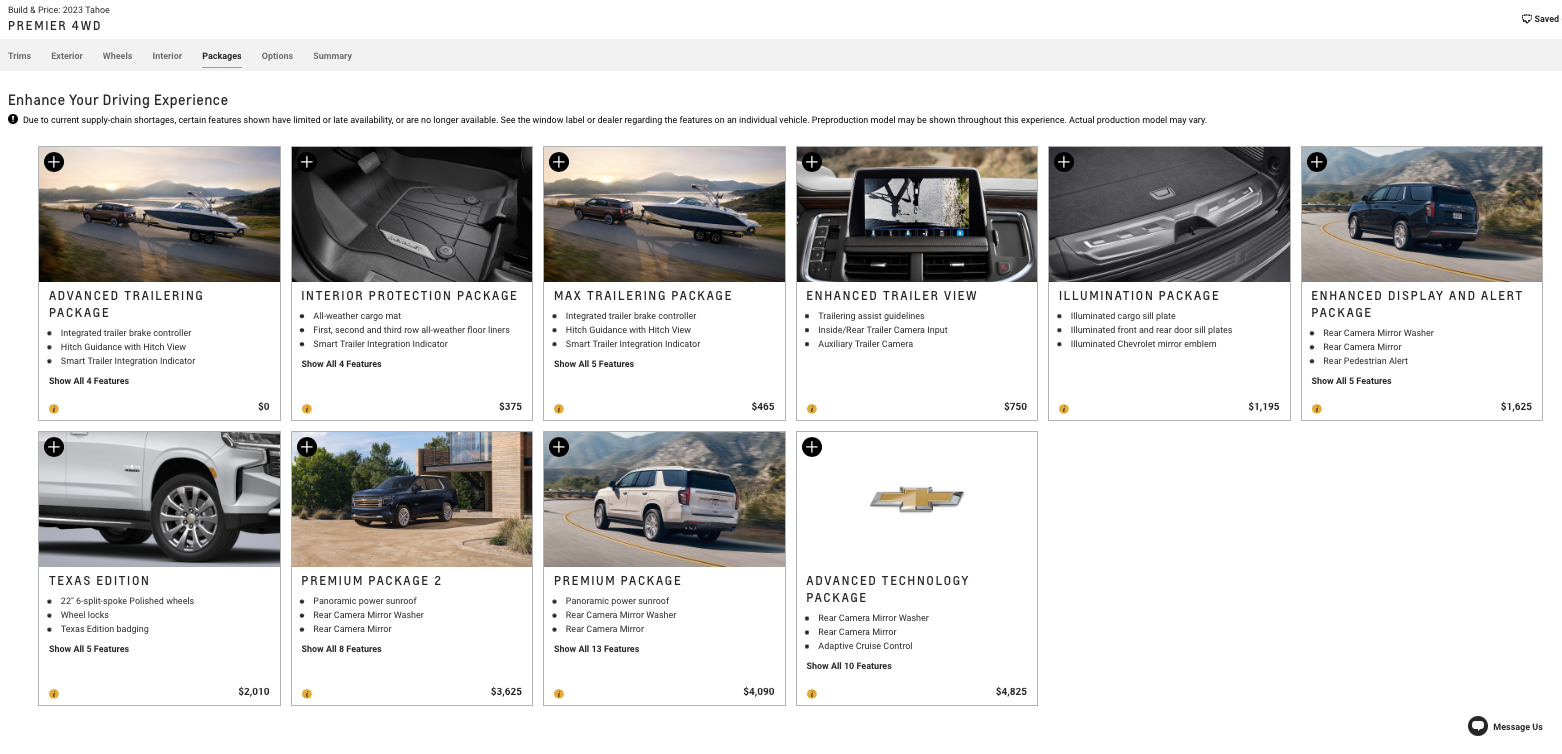This screenshot has height=754, width=1562.
Task: Add the Illumination Package with plus icon
Action: (x=1064, y=162)
